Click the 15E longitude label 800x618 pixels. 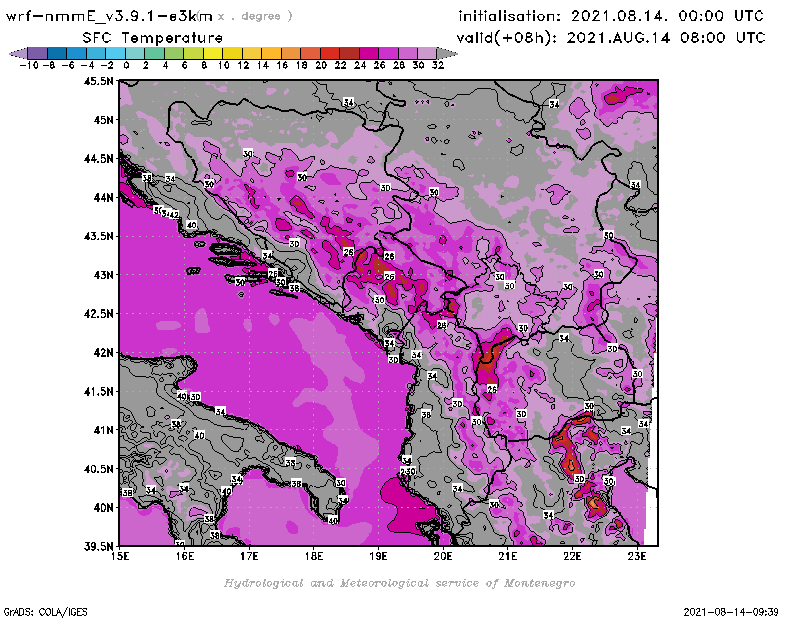120,556
